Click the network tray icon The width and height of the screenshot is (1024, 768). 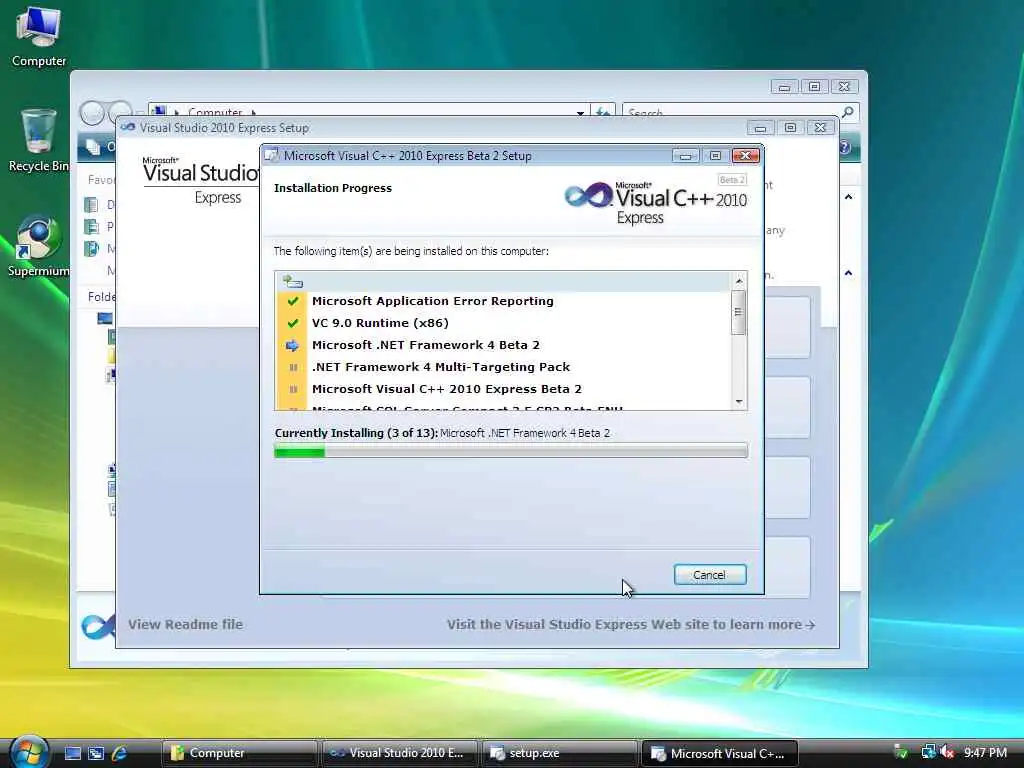928,753
